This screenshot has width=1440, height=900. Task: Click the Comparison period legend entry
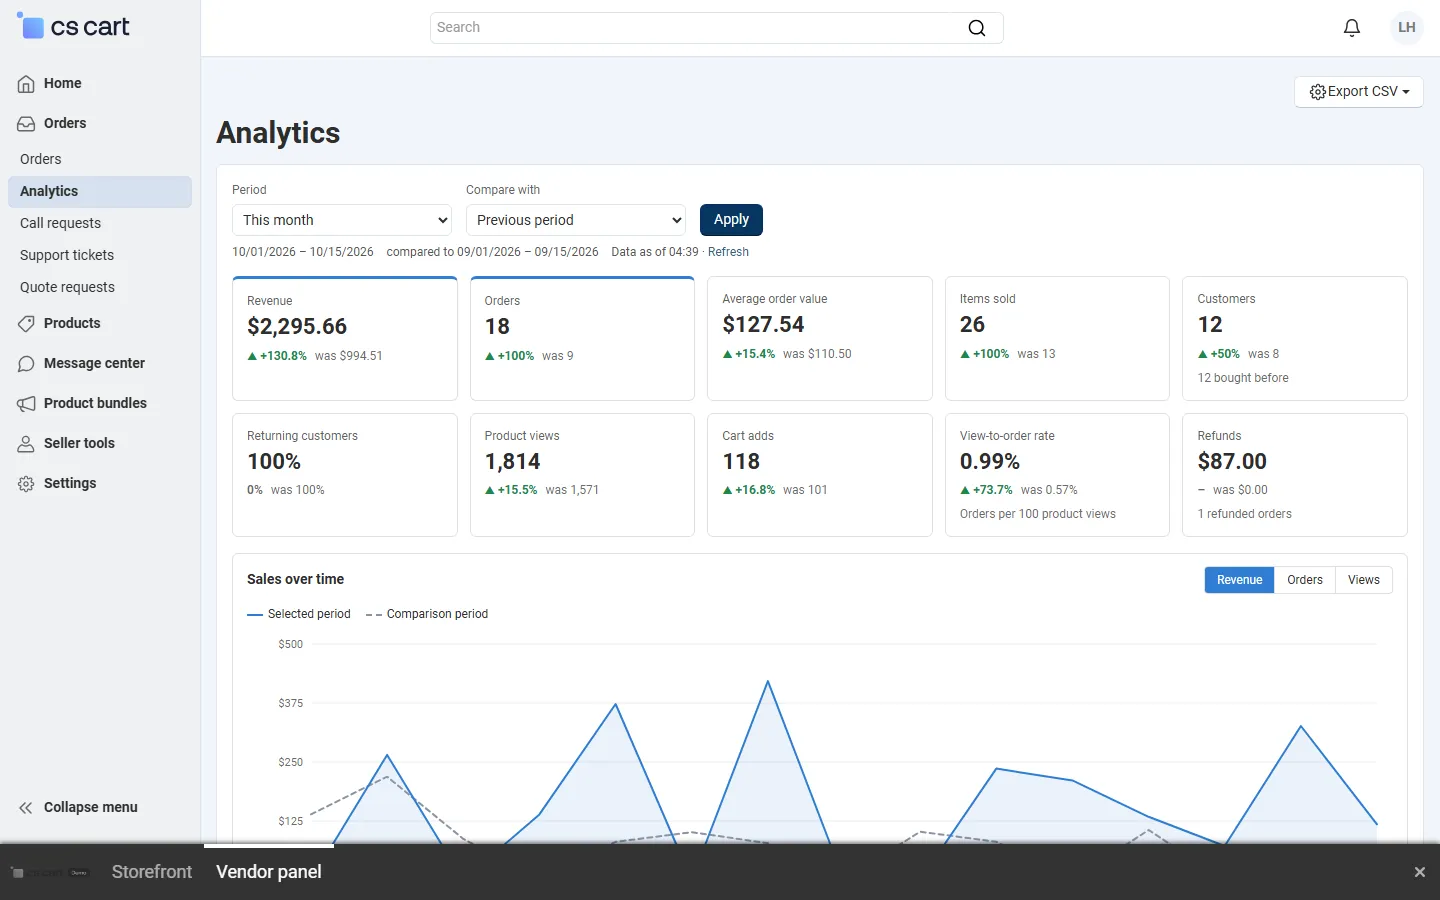tap(427, 614)
